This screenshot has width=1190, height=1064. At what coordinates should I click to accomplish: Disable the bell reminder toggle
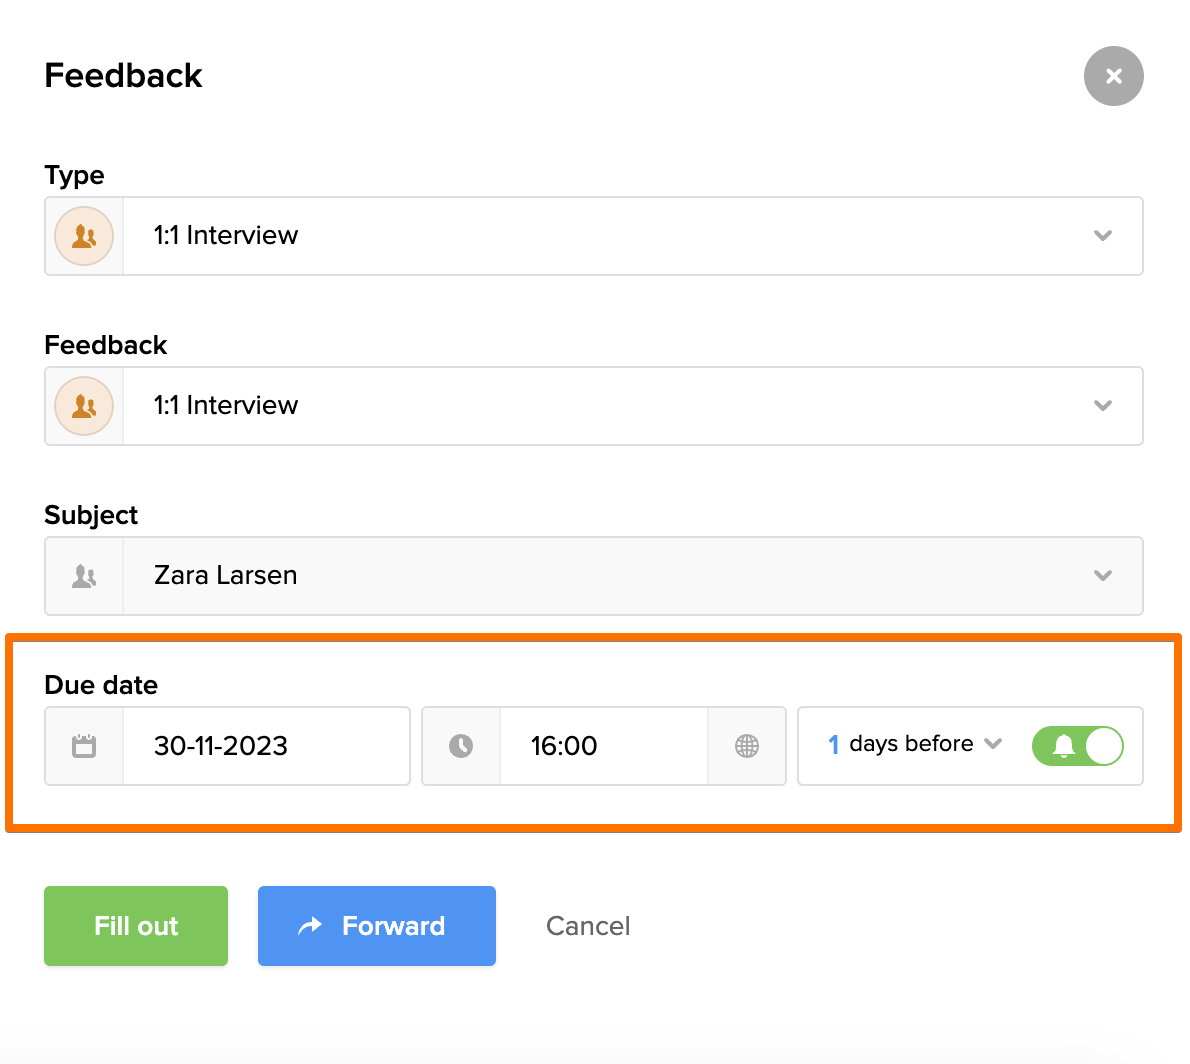coord(1077,746)
